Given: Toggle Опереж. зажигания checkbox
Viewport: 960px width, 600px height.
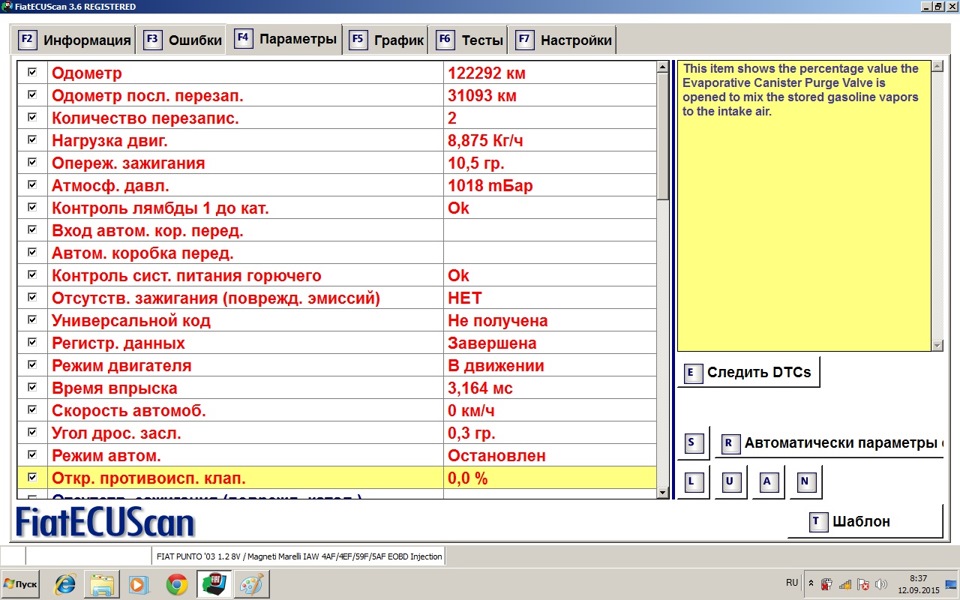Looking at the screenshot, I should coord(32,162).
